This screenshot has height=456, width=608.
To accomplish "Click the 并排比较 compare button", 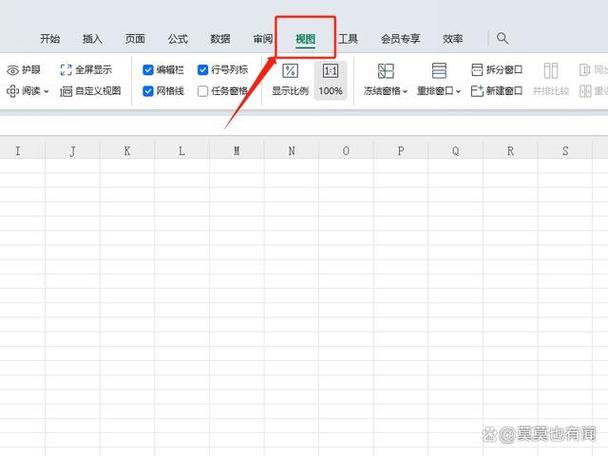I will (x=551, y=80).
